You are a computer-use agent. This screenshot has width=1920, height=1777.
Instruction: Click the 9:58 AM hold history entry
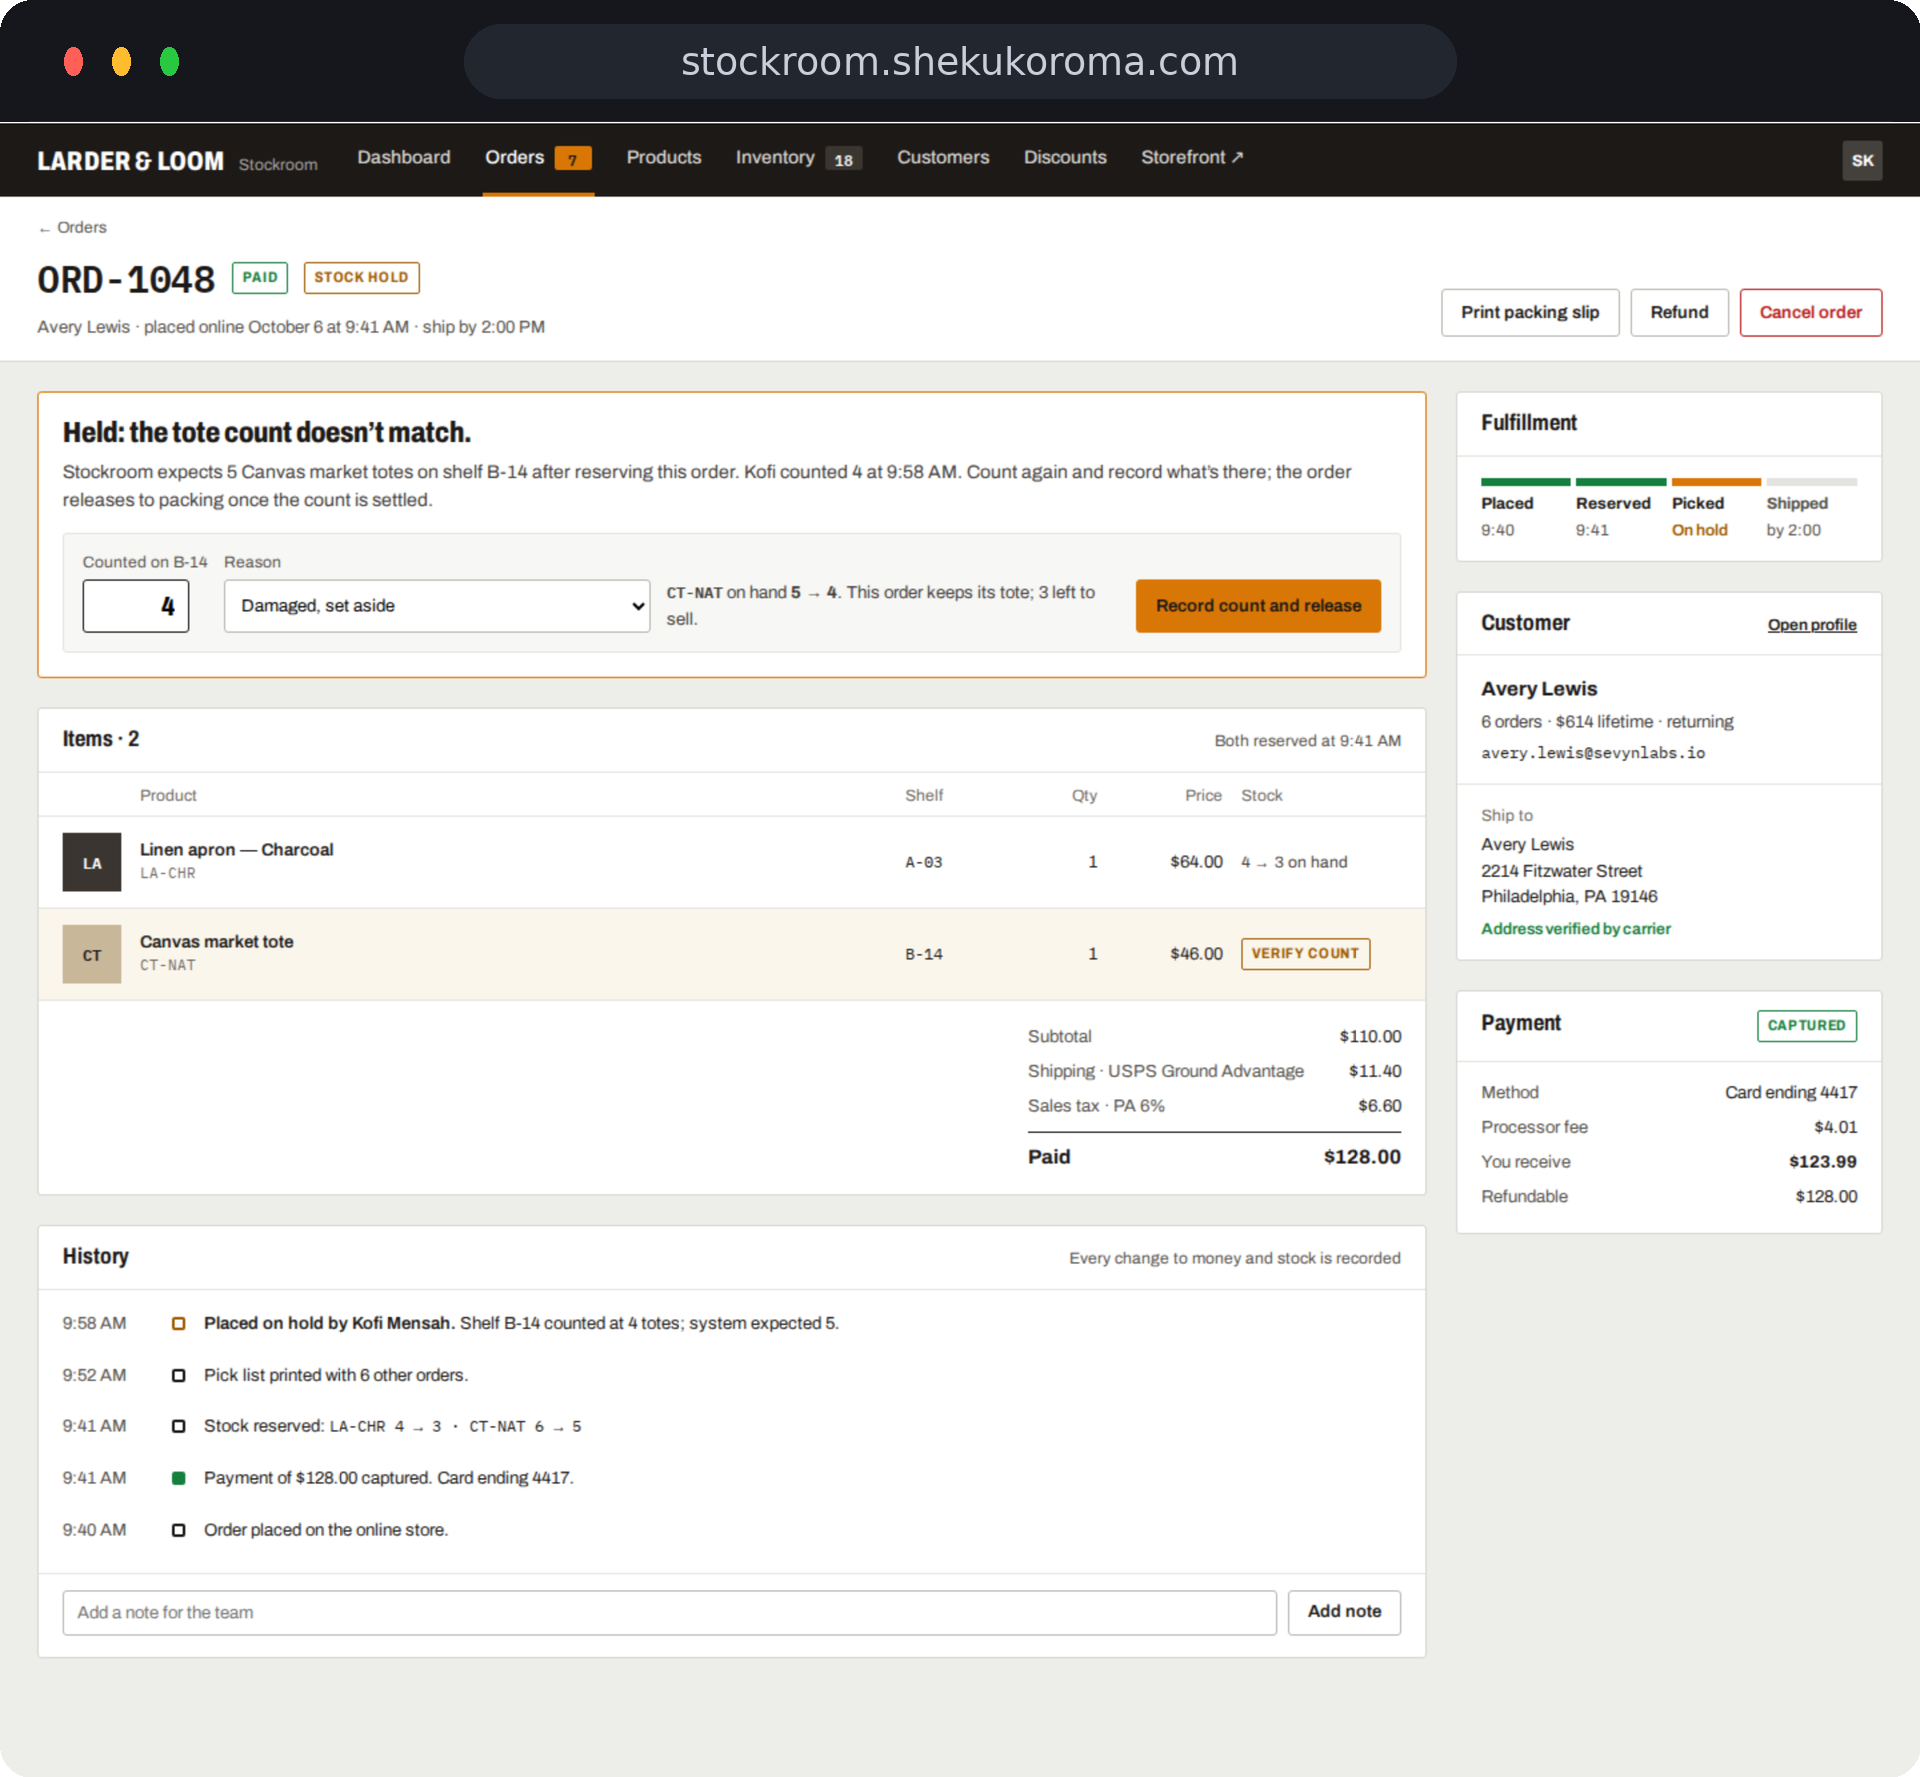(x=731, y=1323)
